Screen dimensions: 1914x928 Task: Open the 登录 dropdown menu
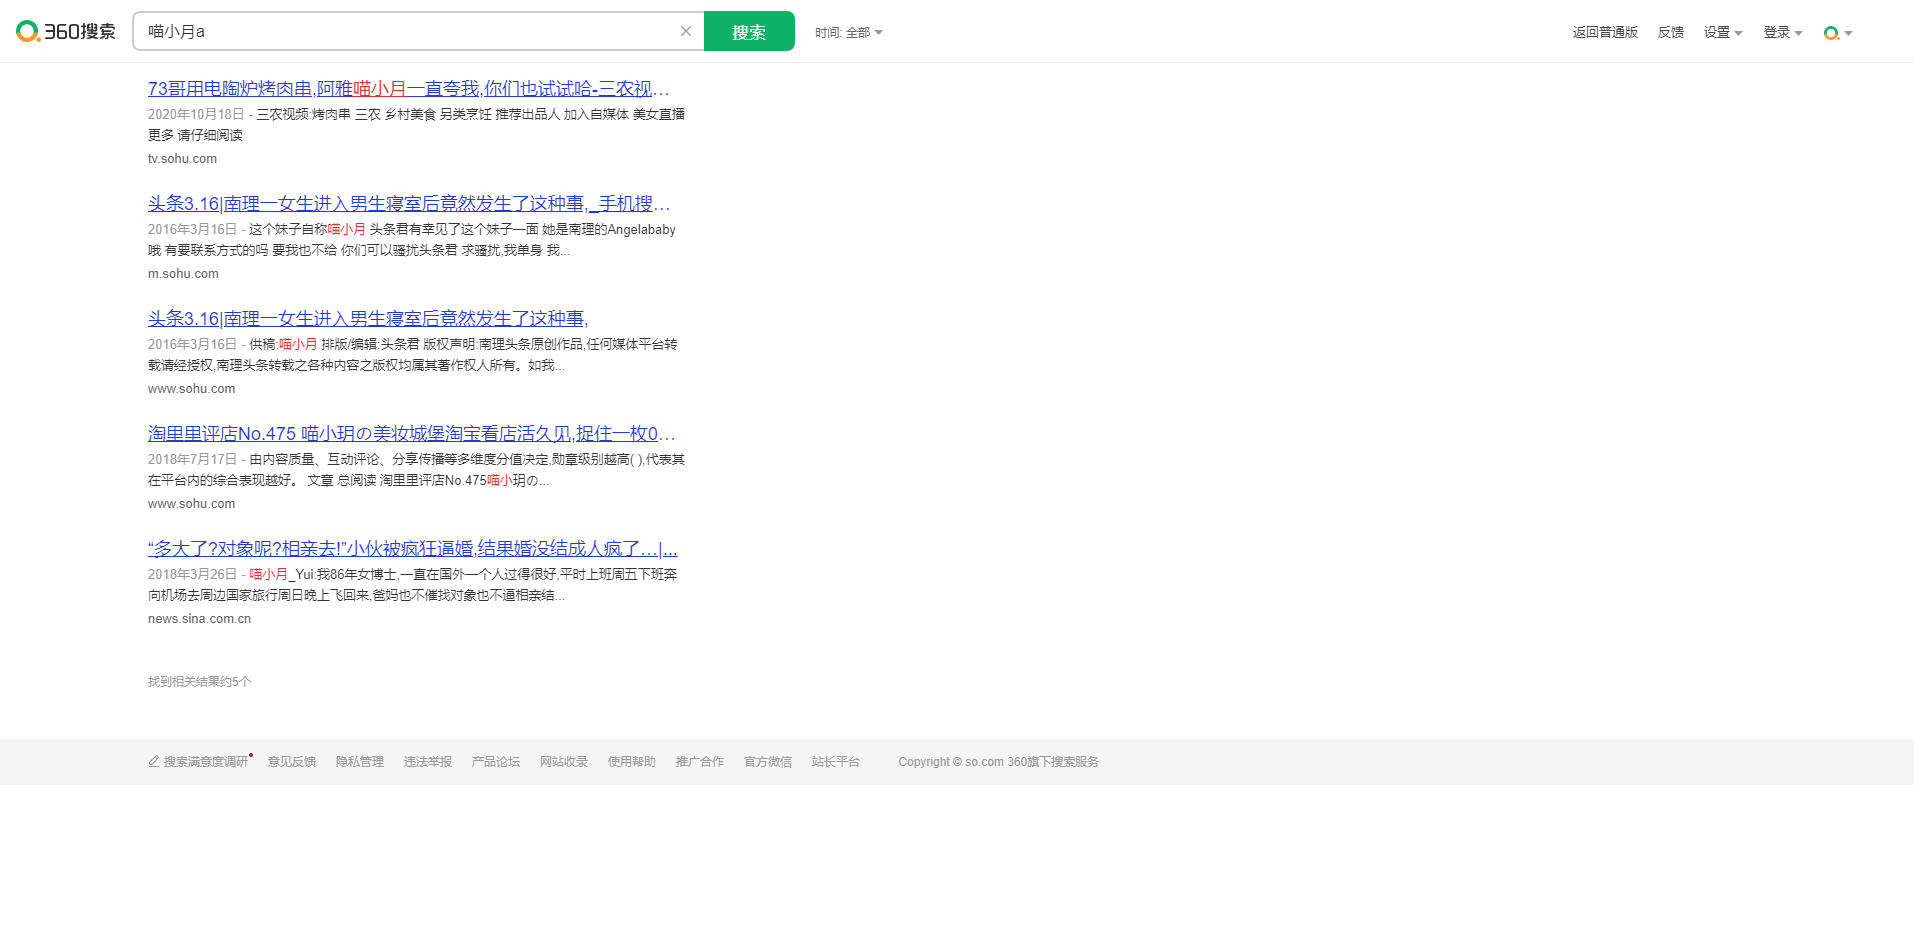click(1783, 33)
